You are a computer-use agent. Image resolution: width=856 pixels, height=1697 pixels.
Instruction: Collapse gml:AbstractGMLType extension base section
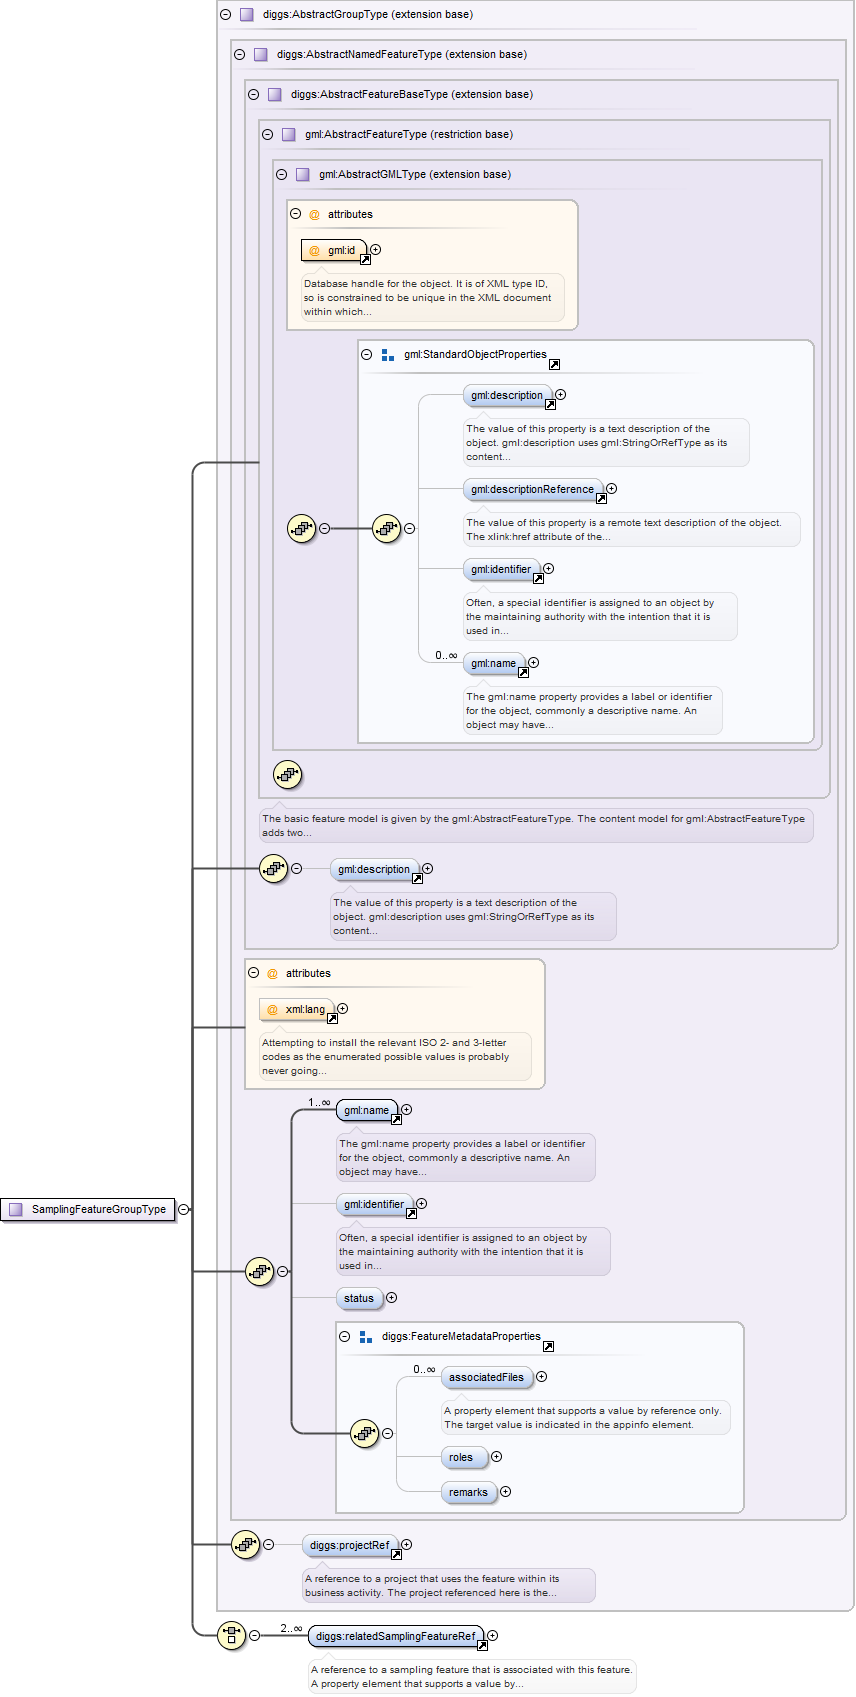tap(281, 174)
